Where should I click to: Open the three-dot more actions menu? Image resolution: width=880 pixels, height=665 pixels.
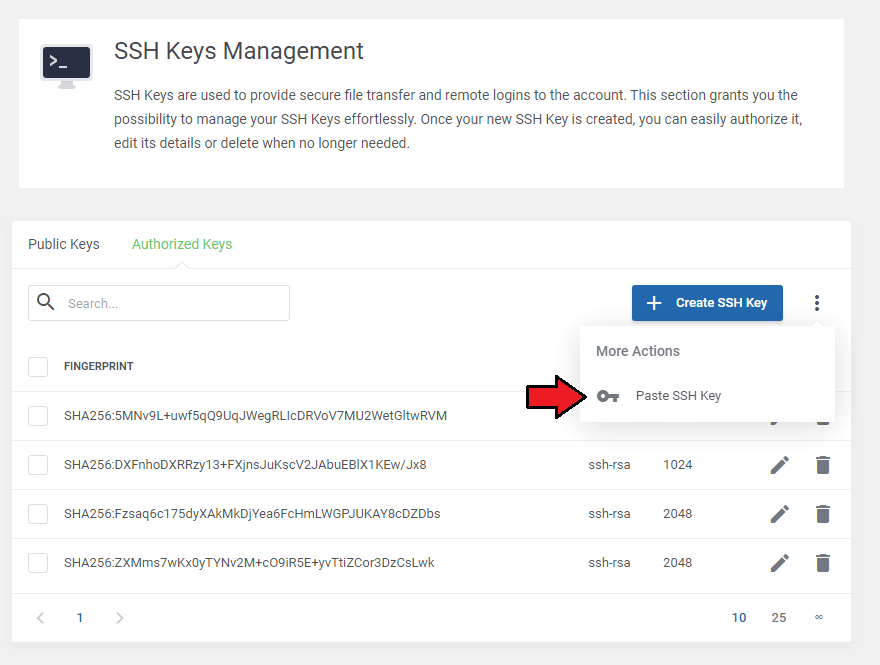[x=817, y=303]
